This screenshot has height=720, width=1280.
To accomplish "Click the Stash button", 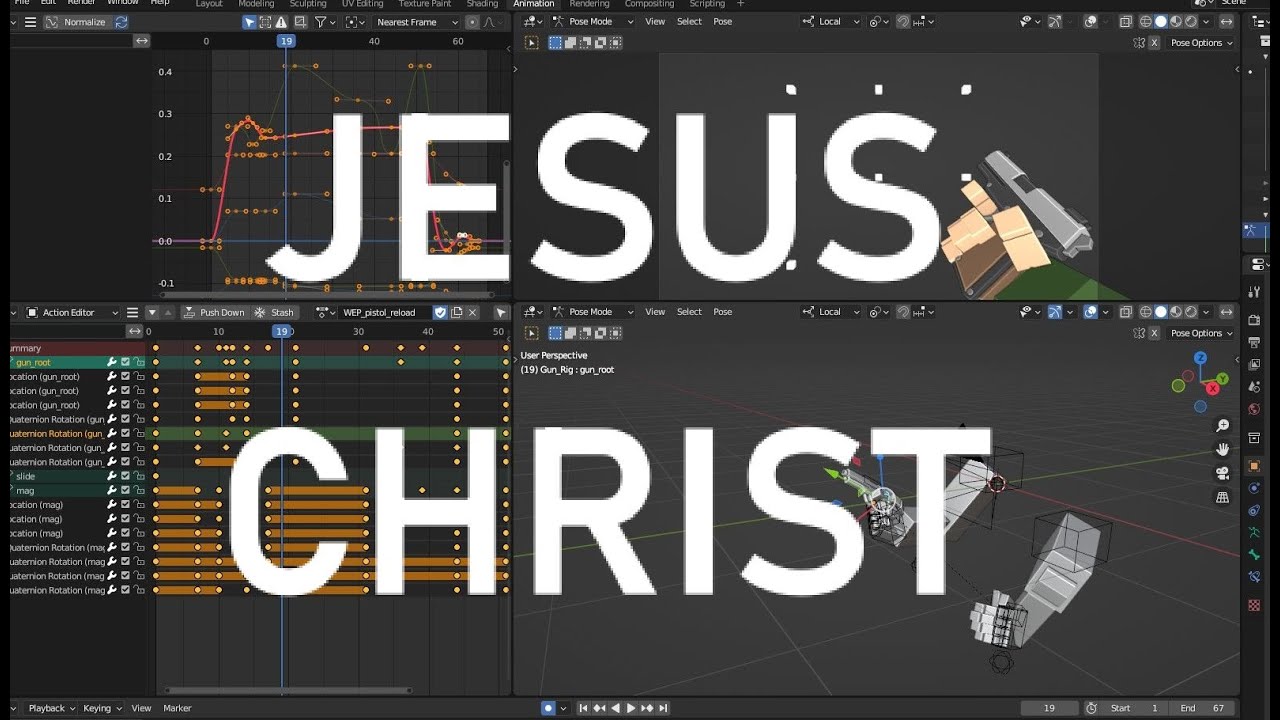I will tap(275, 313).
